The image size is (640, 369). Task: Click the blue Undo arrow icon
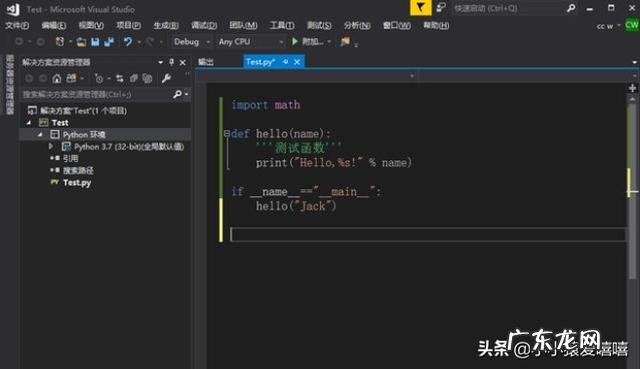pos(128,41)
